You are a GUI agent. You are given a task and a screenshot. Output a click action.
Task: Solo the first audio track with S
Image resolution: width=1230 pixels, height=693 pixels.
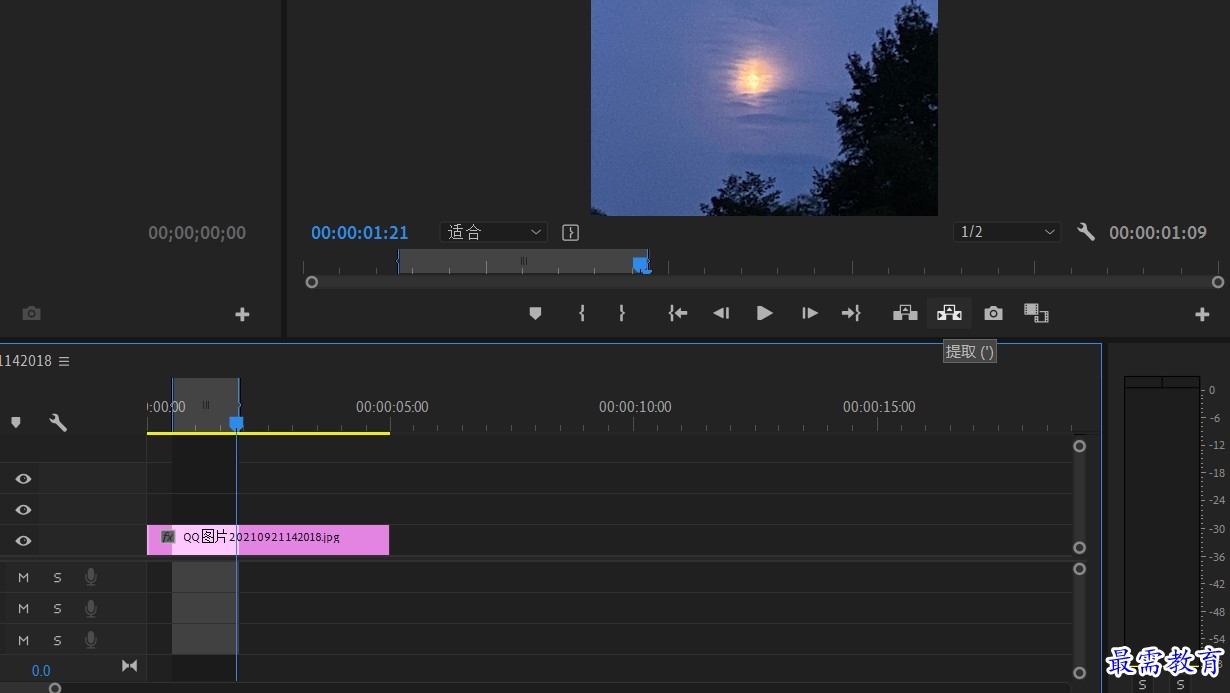coord(57,578)
